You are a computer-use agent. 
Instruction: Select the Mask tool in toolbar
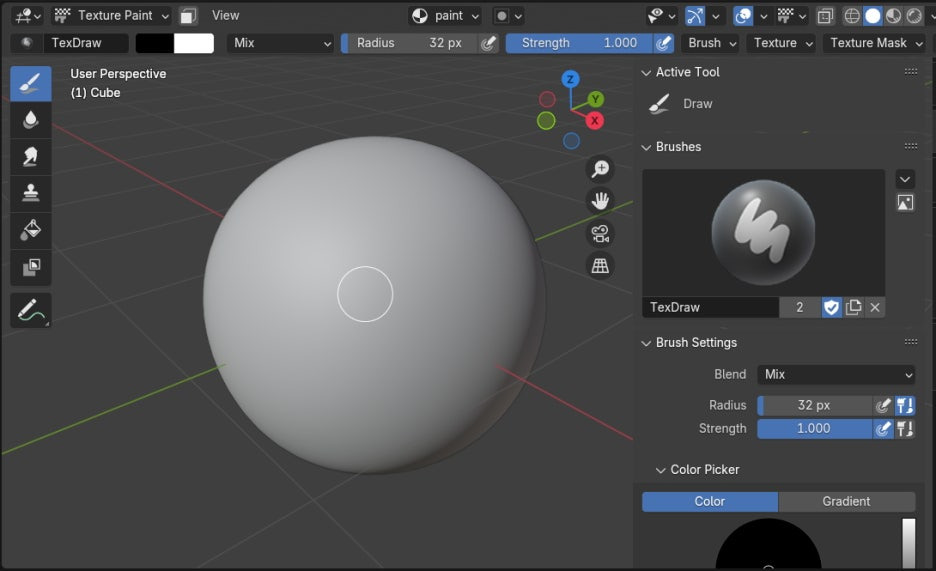(x=30, y=267)
